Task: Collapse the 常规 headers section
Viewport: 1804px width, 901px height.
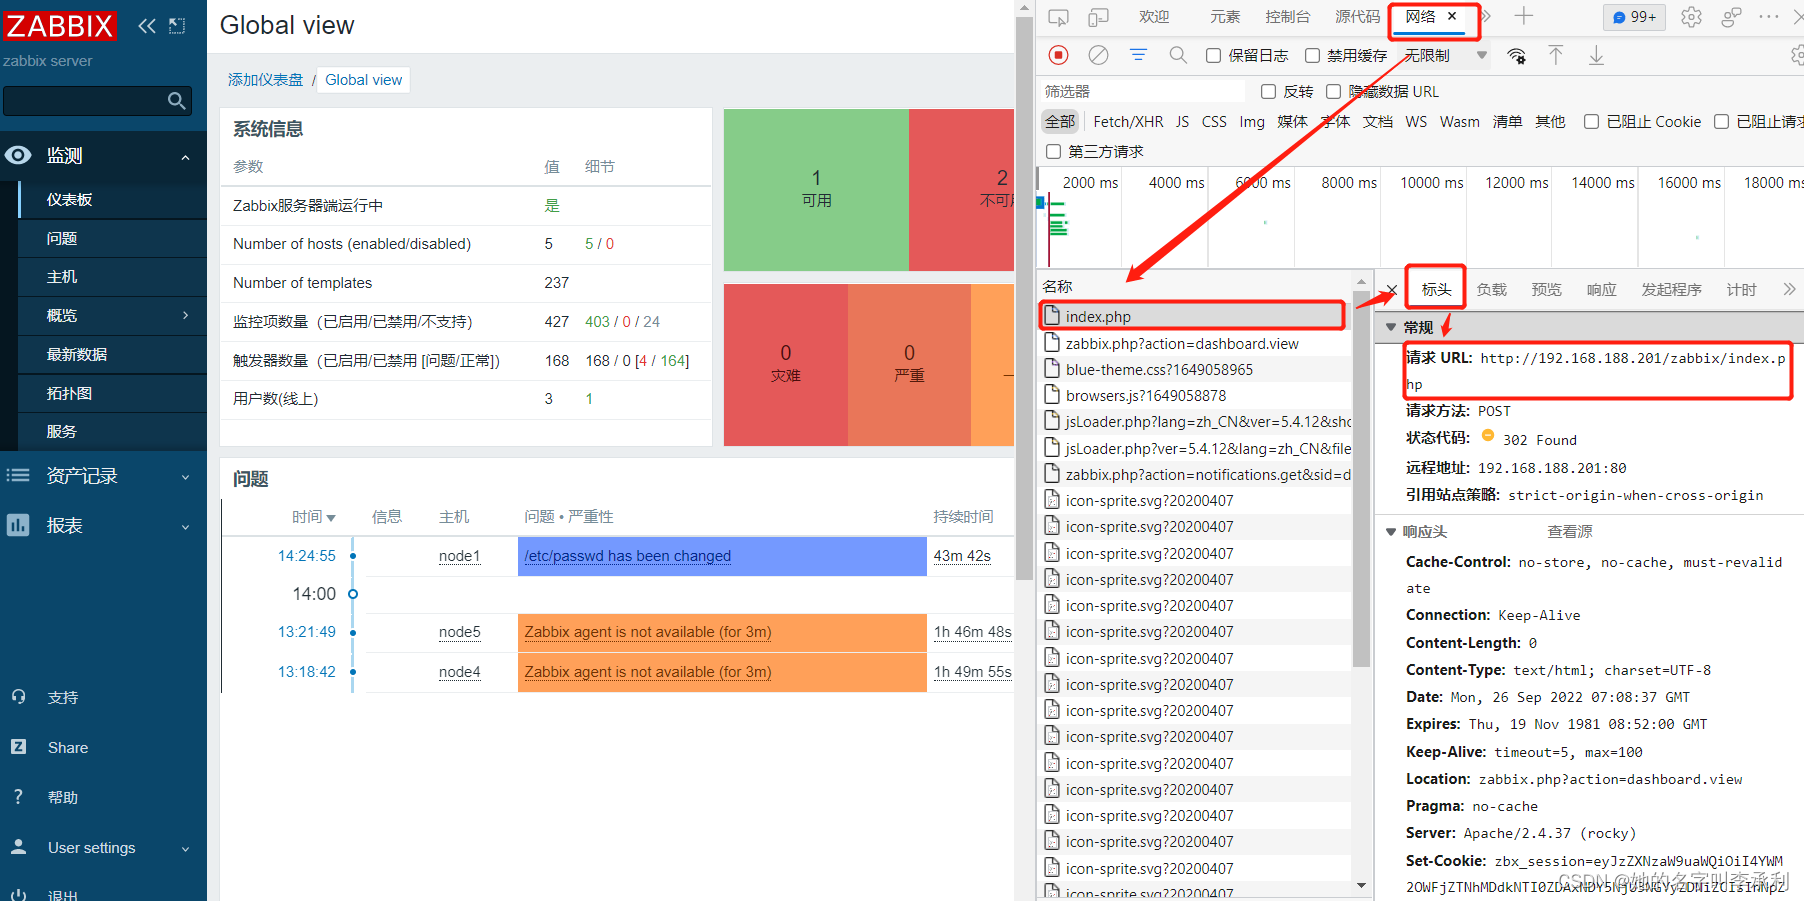Action: pos(1390,327)
